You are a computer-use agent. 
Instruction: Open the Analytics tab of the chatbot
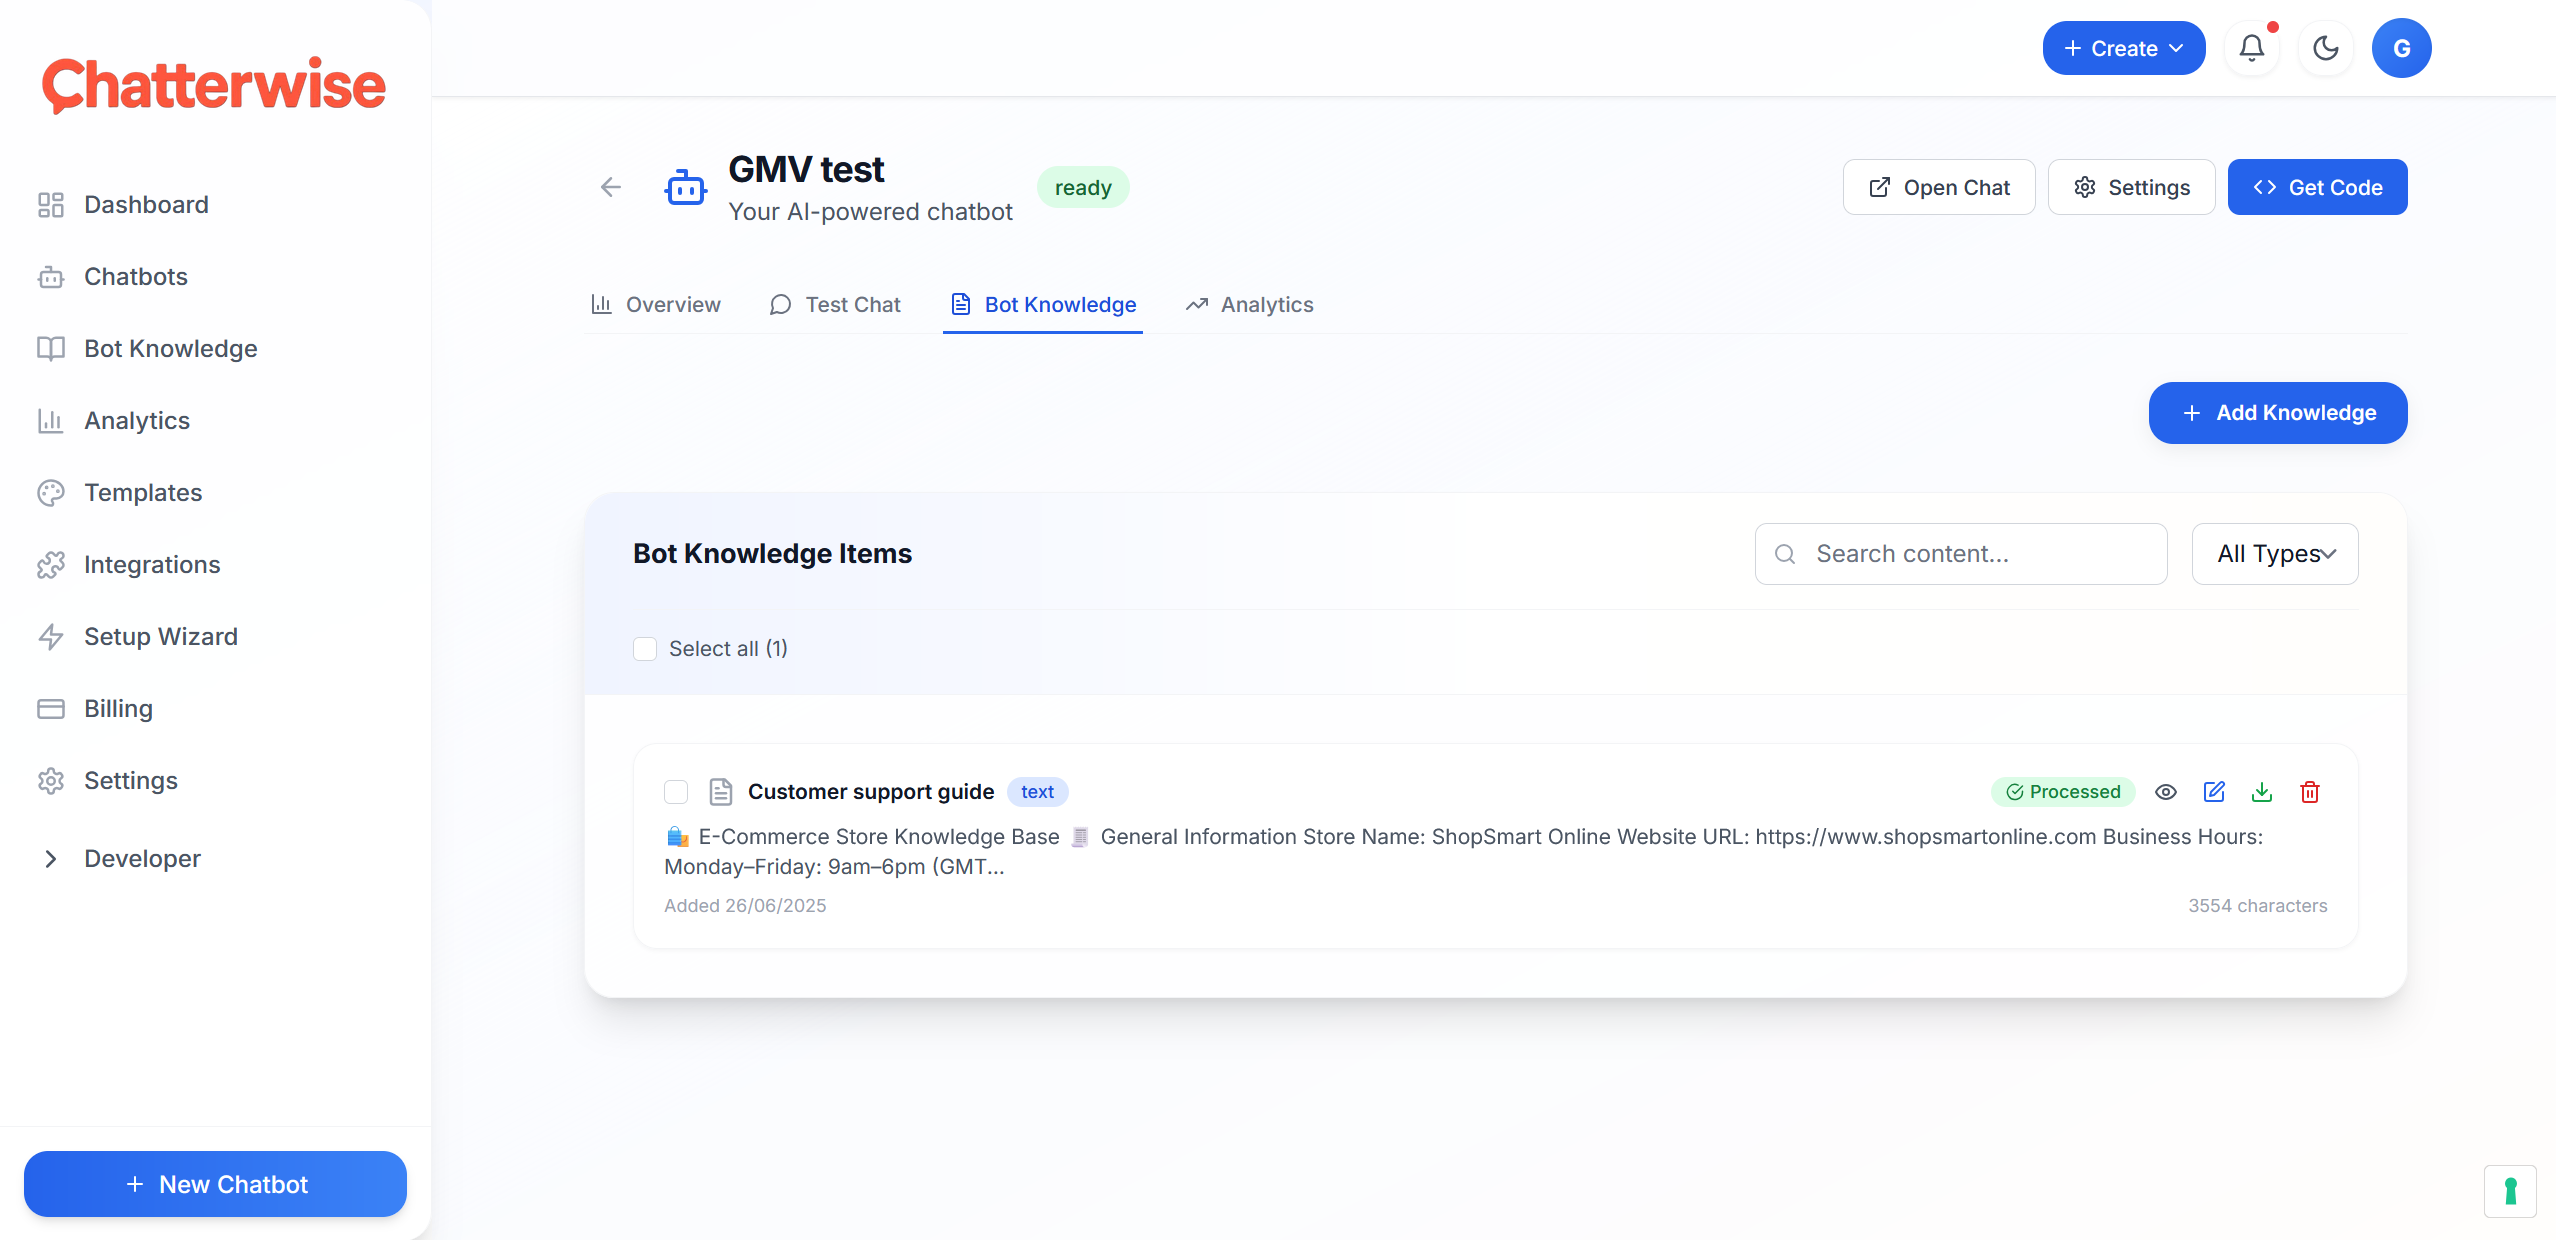tap(1249, 305)
